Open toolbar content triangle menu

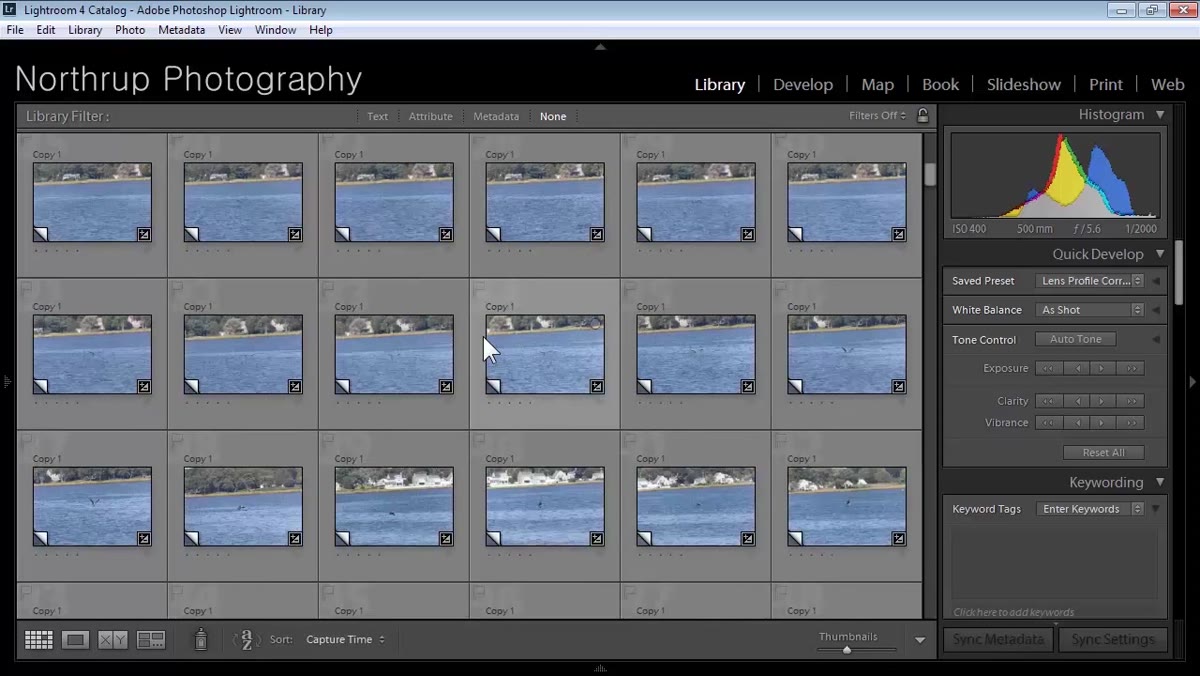coord(920,640)
